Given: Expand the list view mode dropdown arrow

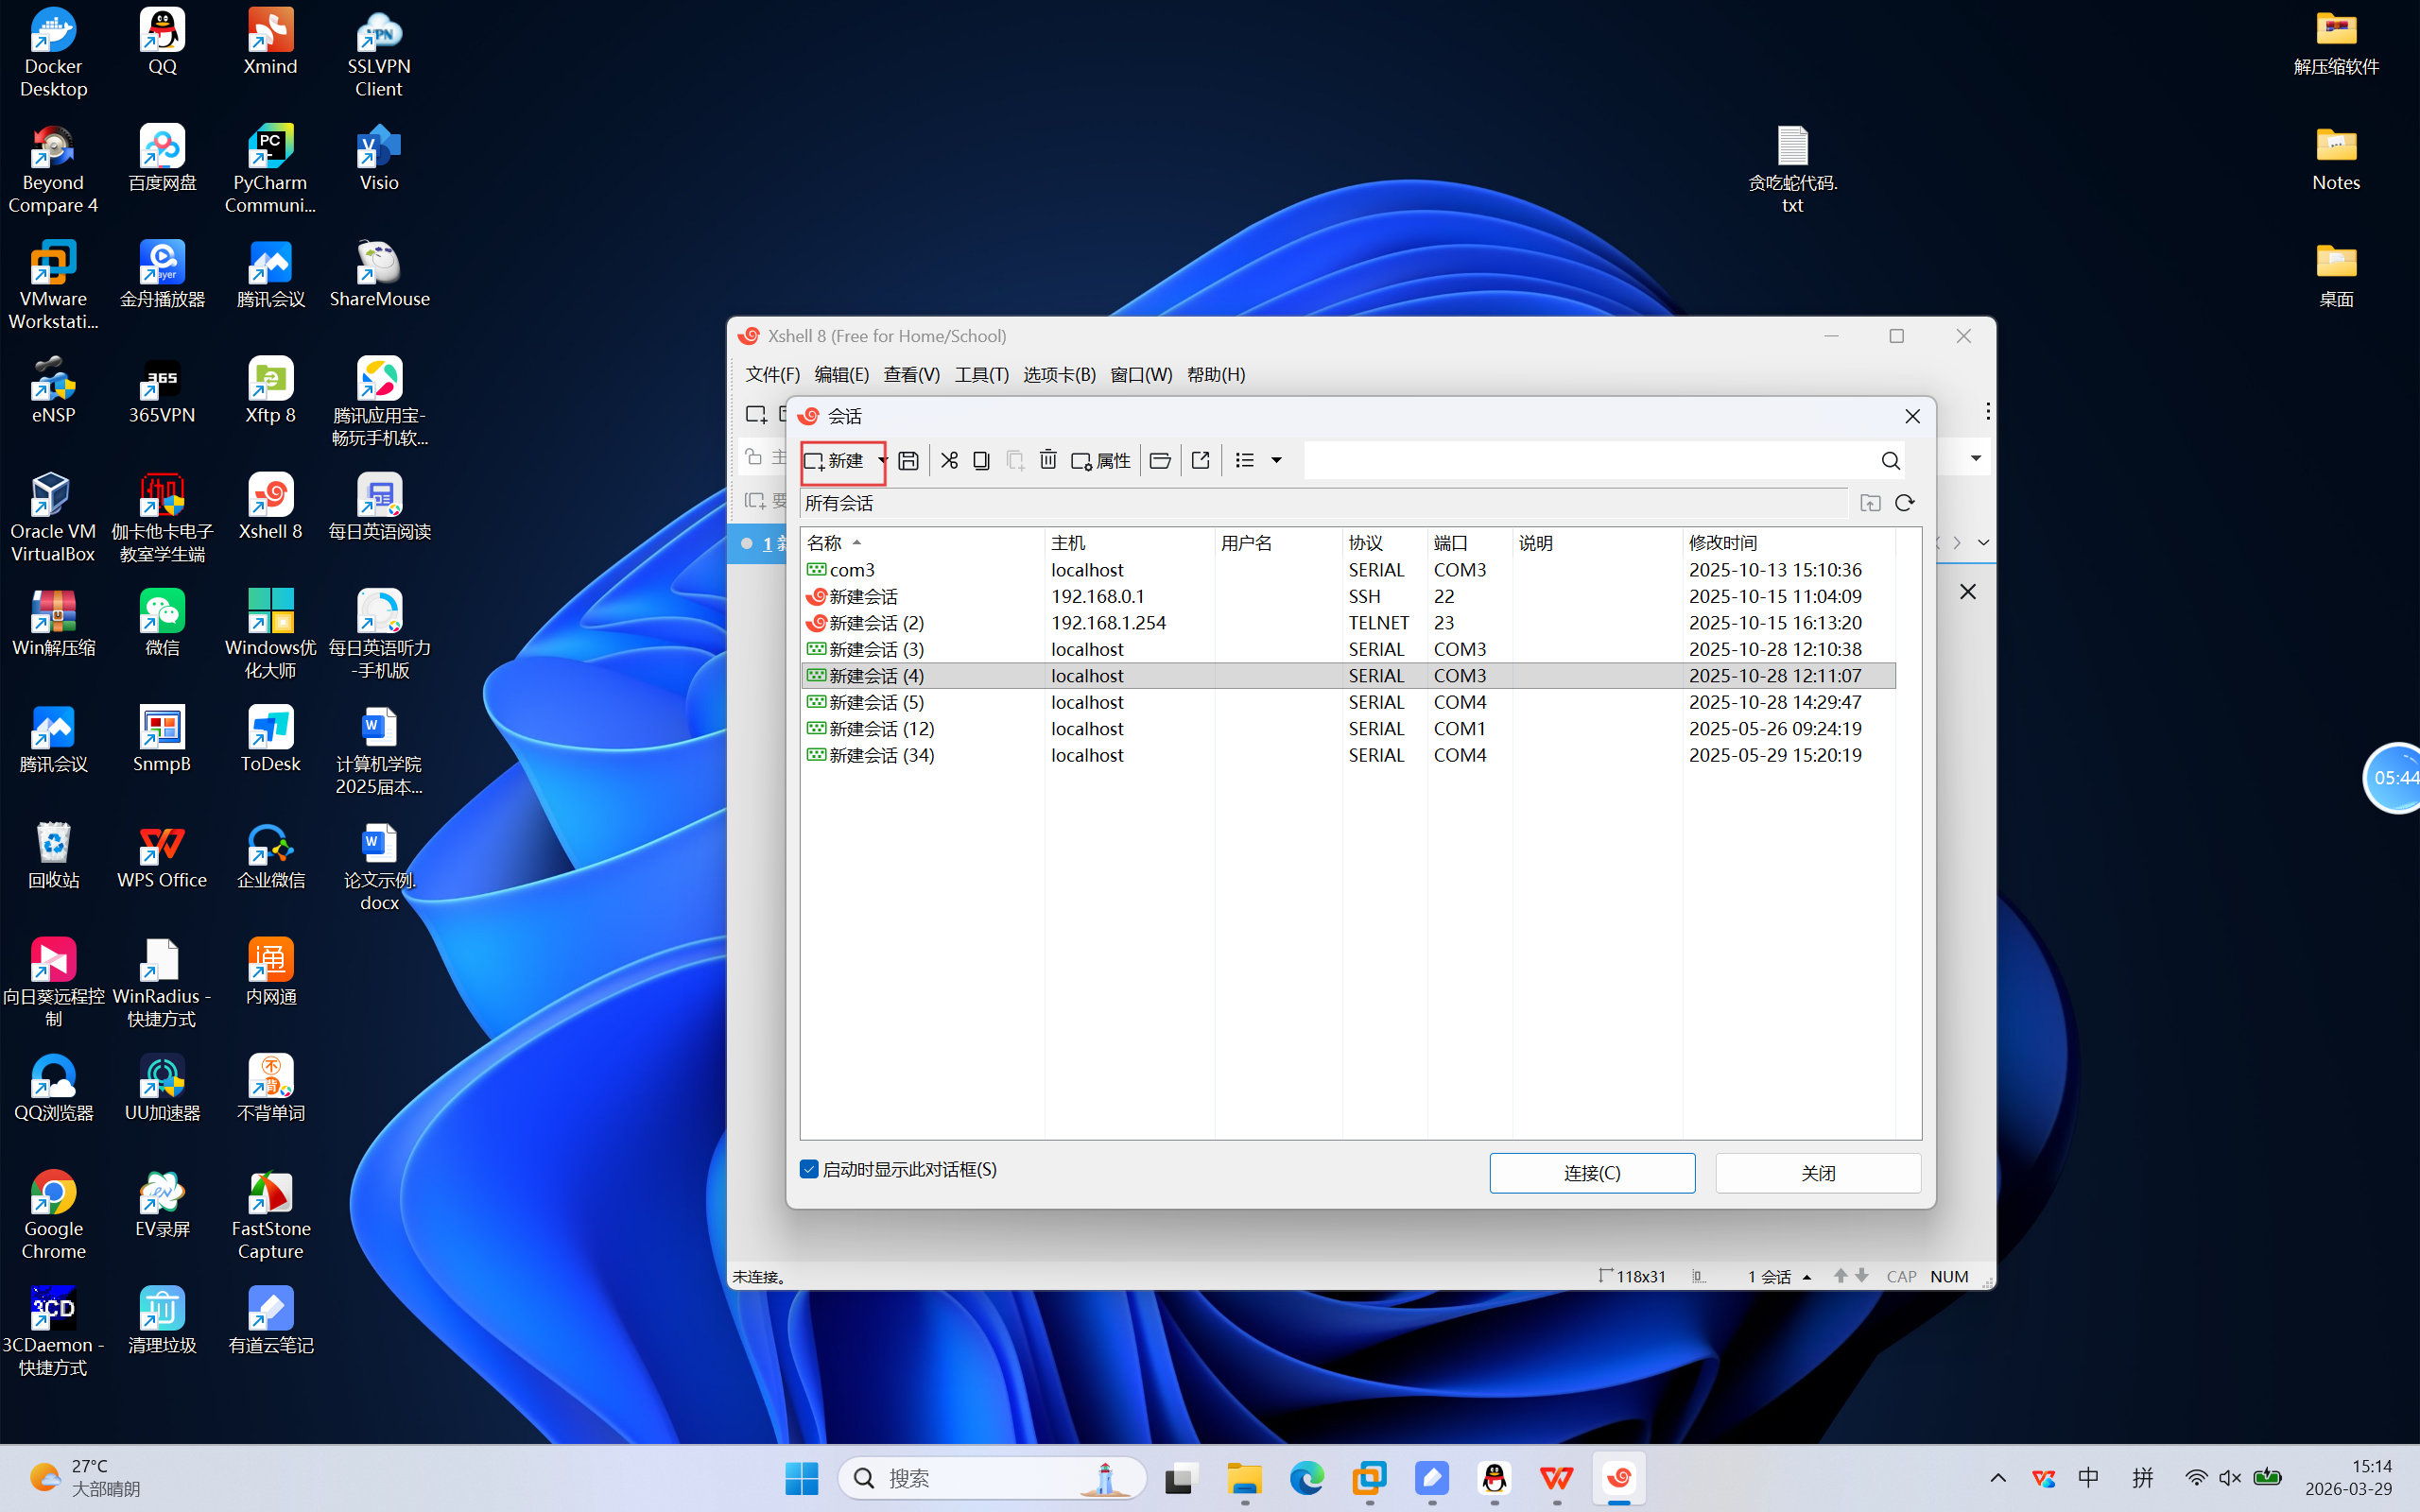Looking at the screenshot, I should pyautogui.click(x=1276, y=461).
